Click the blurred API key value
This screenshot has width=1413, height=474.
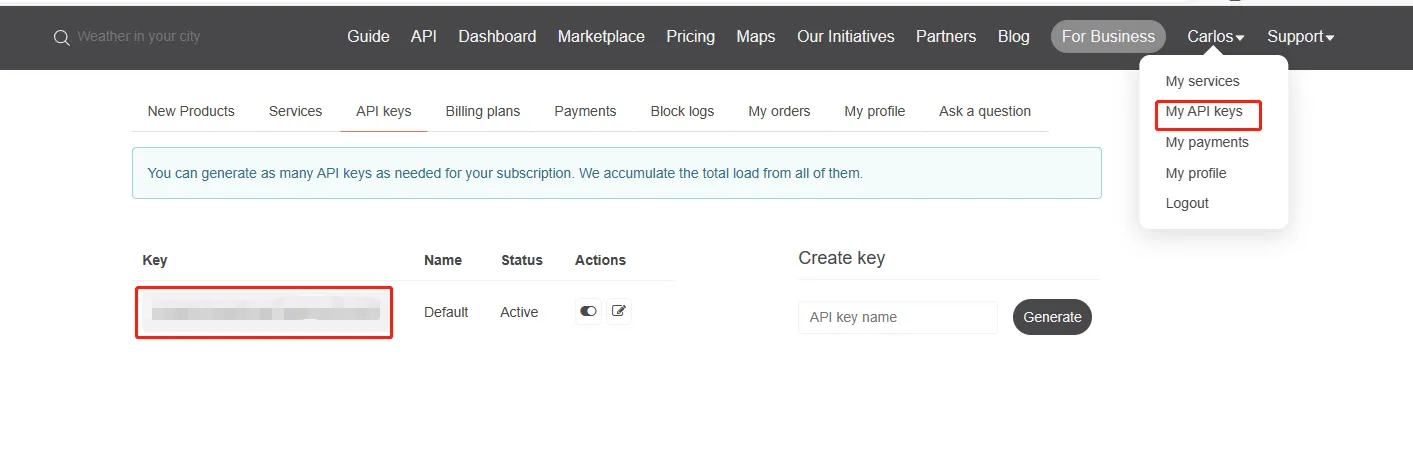click(x=264, y=312)
